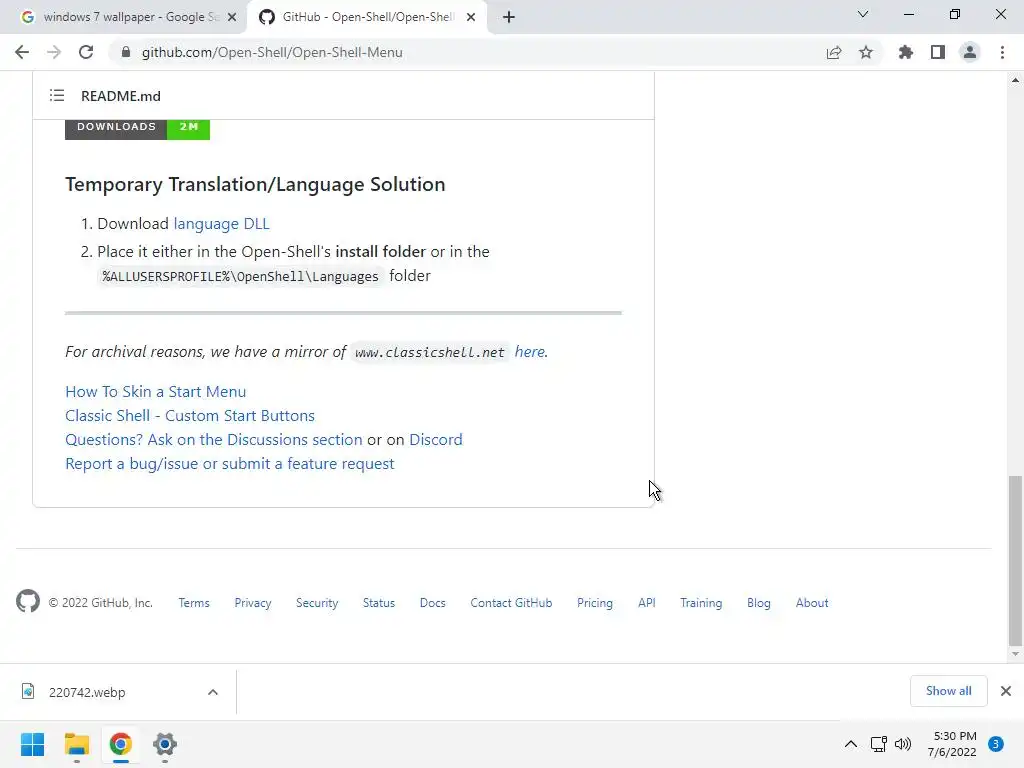Open the classicshell.net mirror 'here' link

(x=530, y=351)
